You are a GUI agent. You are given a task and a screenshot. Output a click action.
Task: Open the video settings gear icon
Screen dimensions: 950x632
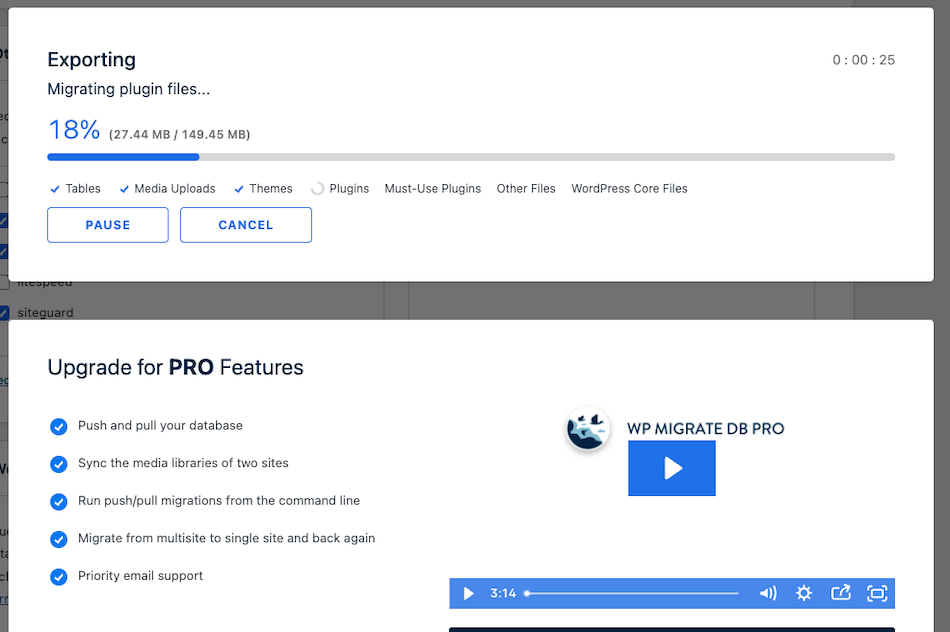click(x=804, y=593)
